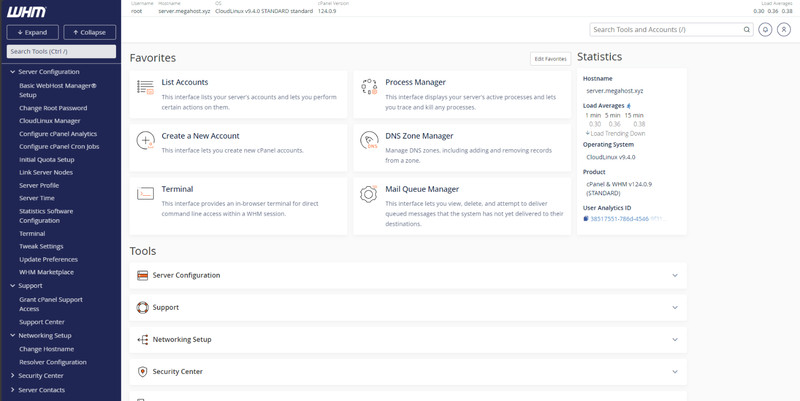
Task: Click the WHM logo
Action: click(27, 12)
